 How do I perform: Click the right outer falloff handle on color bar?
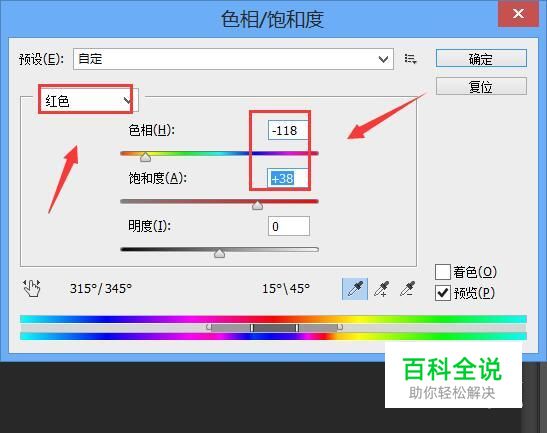click(x=340, y=327)
